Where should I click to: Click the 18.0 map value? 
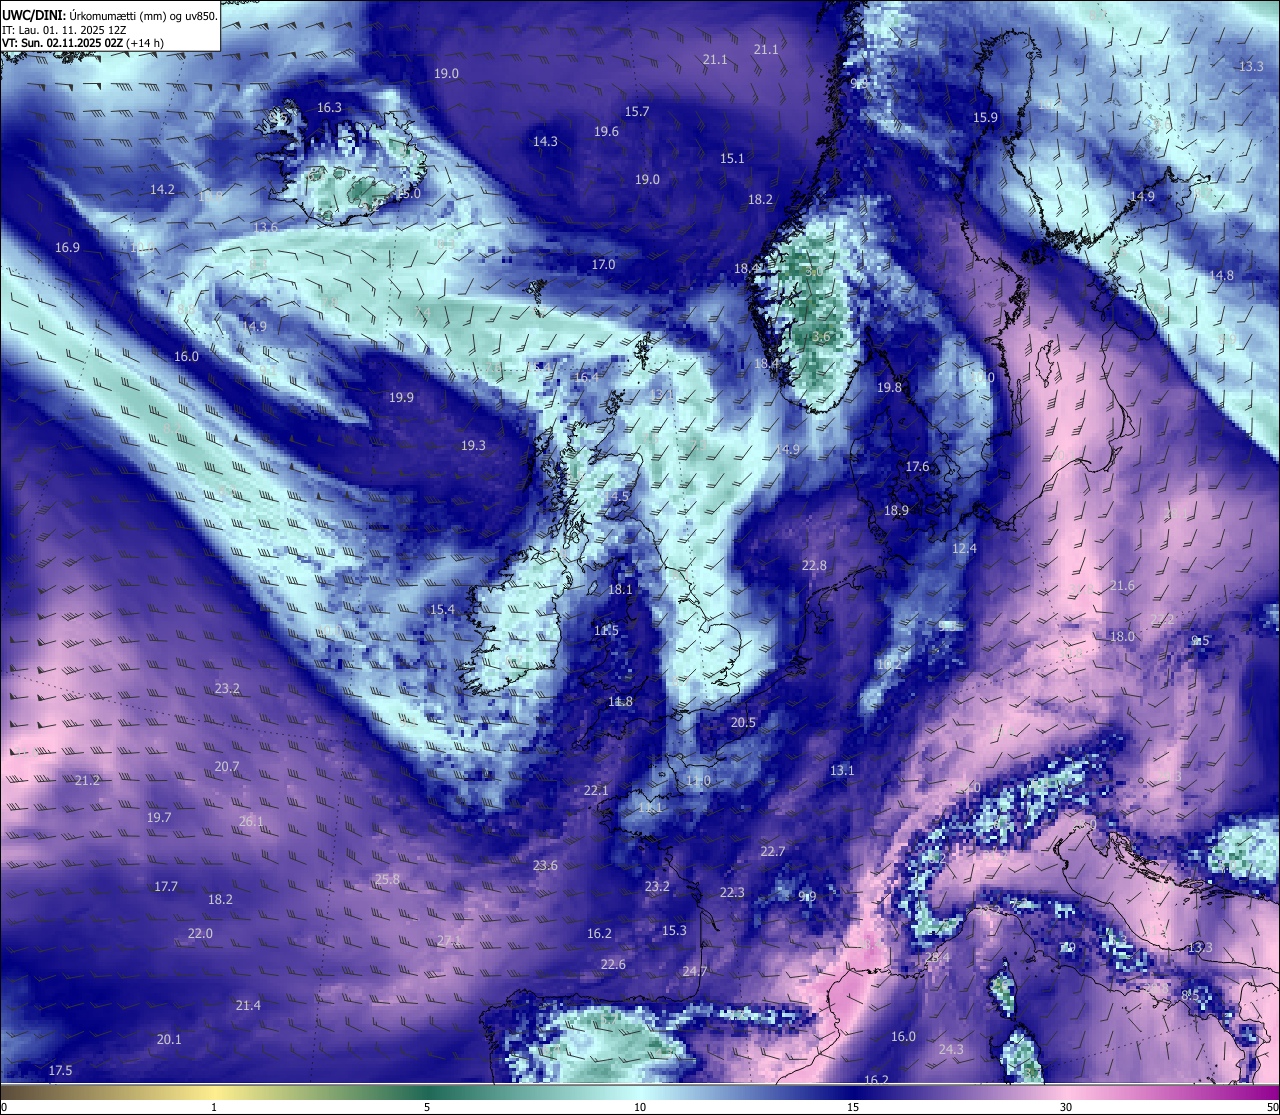point(1122,637)
